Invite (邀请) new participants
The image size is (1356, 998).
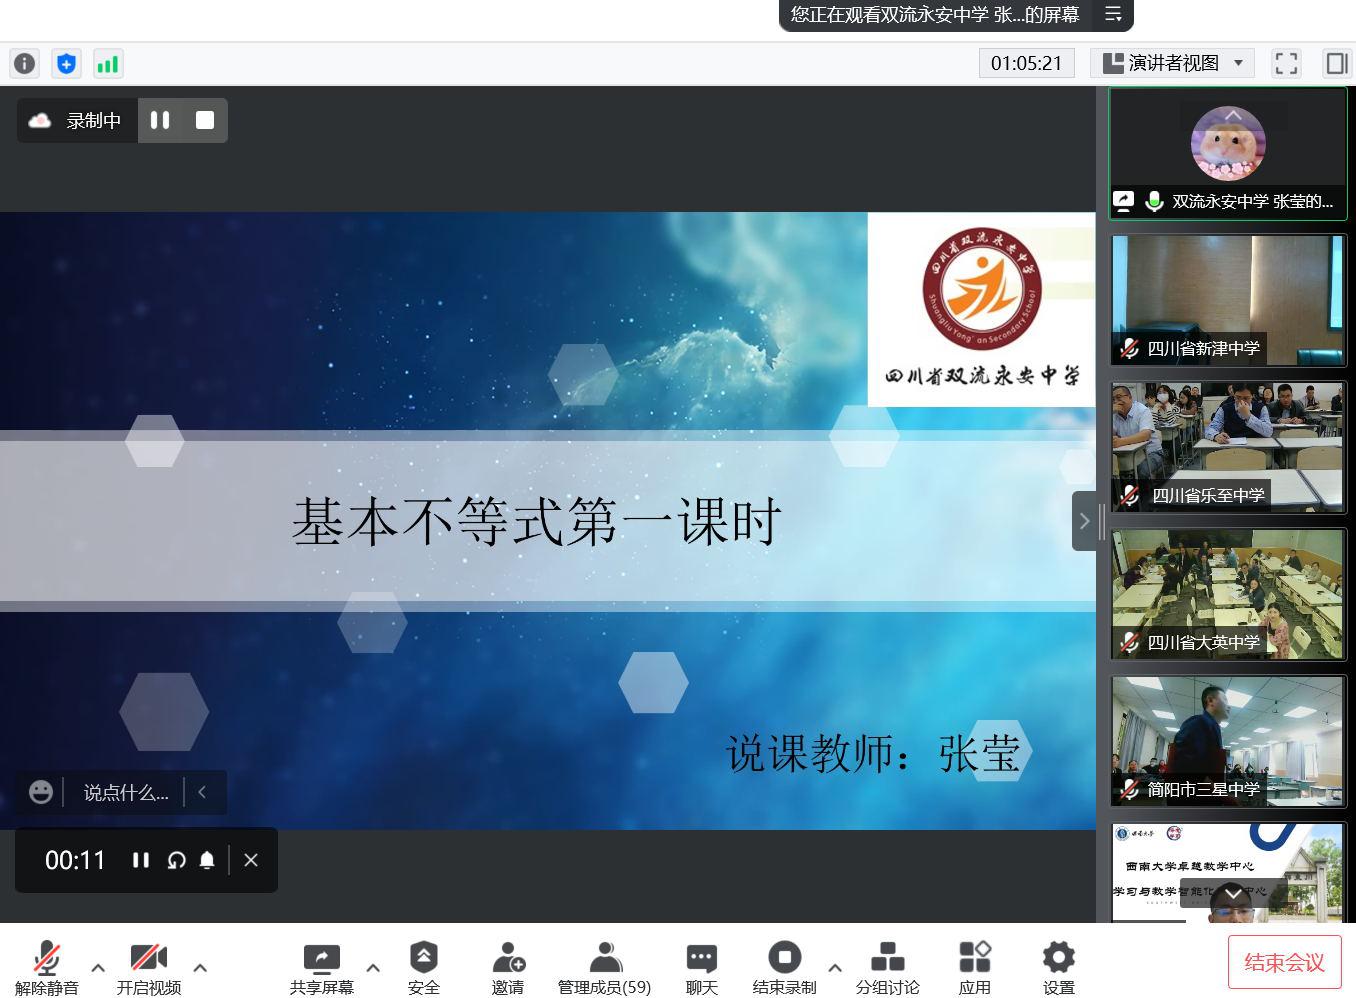[x=508, y=967]
